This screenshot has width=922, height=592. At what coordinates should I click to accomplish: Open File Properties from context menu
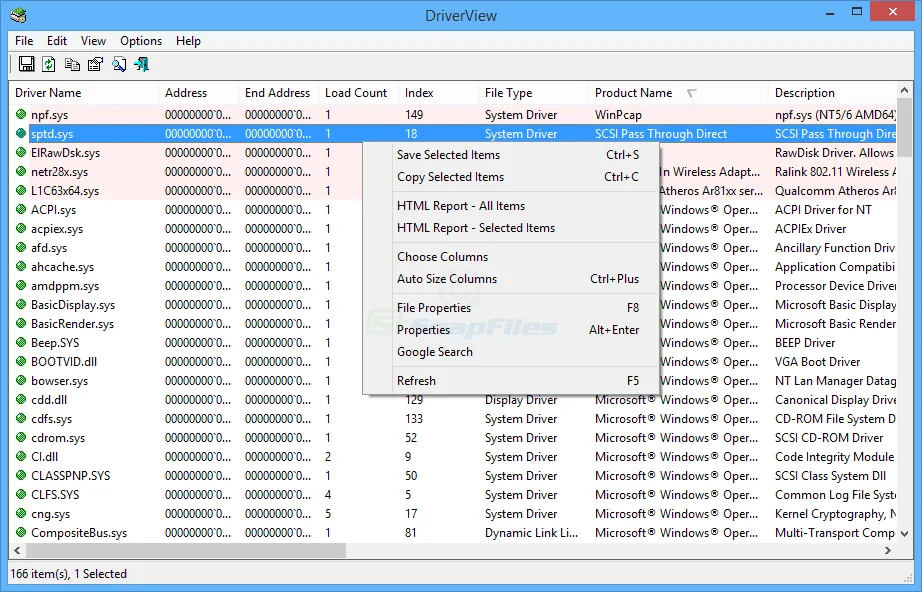point(510,307)
